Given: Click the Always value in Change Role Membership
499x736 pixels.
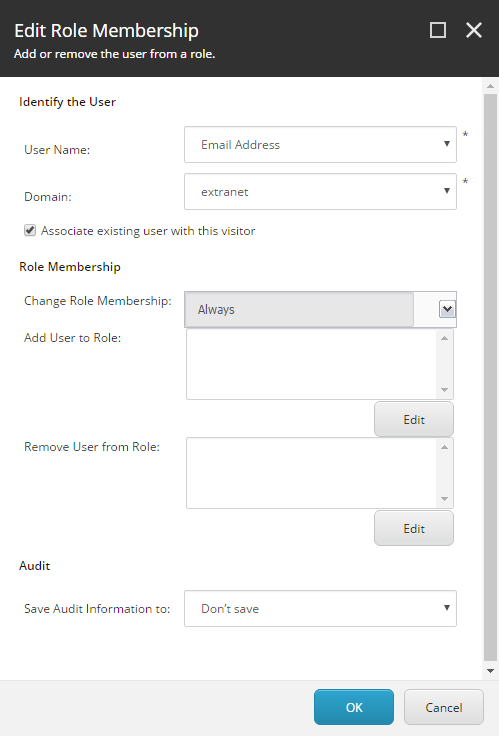Looking at the screenshot, I should coord(299,309).
